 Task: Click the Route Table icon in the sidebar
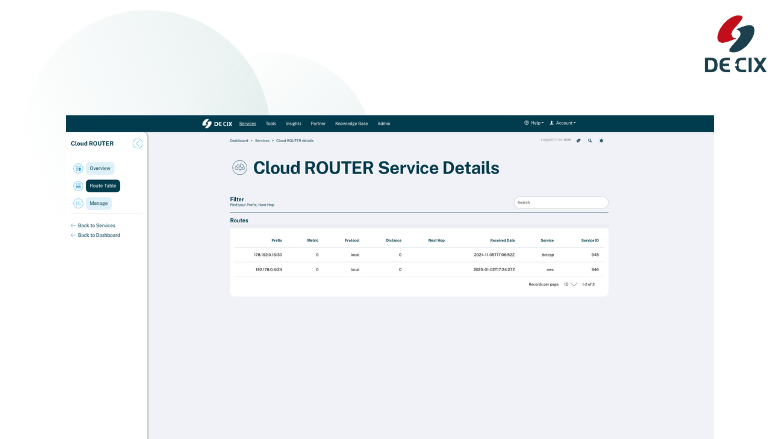coord(78,186)
